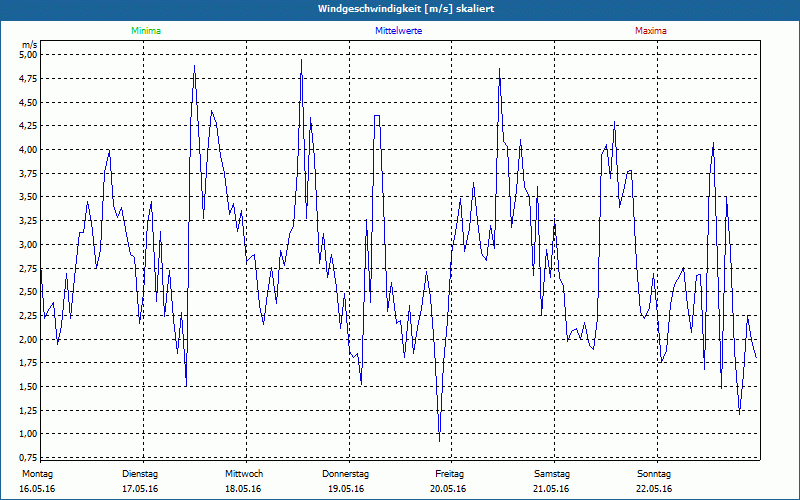Click the green Minima legend label

point(146,31)
